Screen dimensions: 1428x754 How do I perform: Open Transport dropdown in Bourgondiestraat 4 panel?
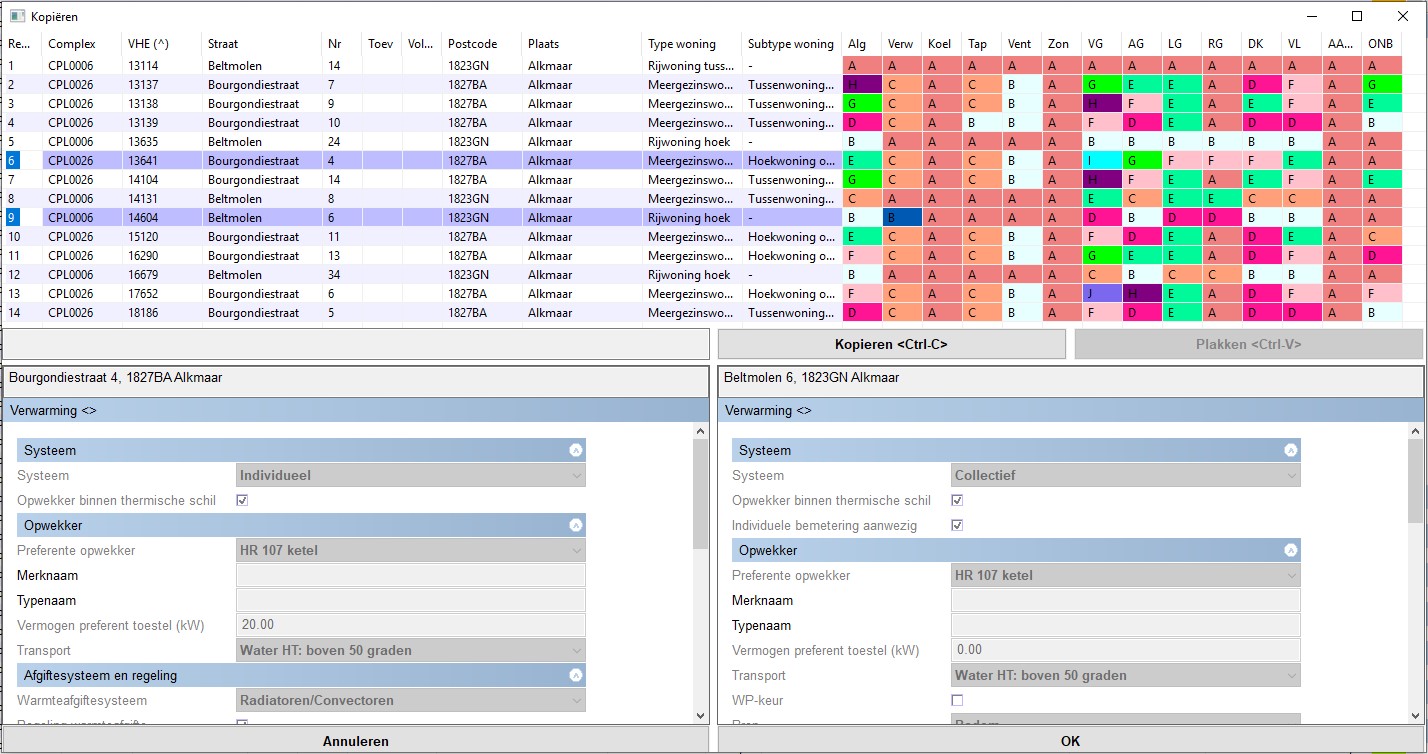[x=411, y=650]
